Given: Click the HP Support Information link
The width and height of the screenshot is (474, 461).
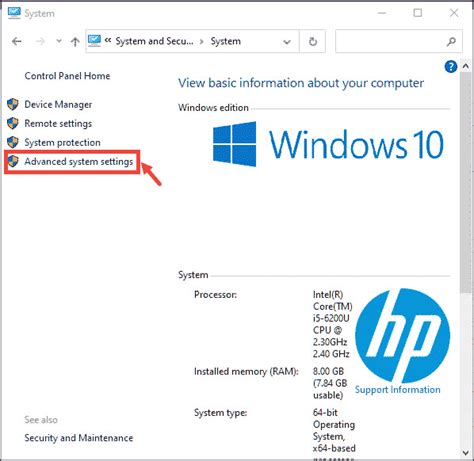Looking at the screenshot, I should tap(397, 390).
